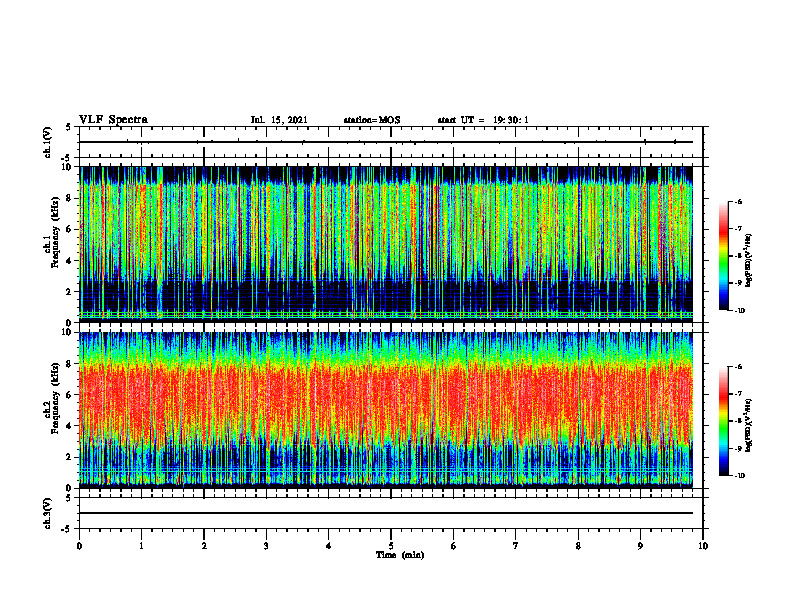This screenshot has width=792, height=612.
Task: Click the "station=MOS" header label
Action: coord(372,120)
